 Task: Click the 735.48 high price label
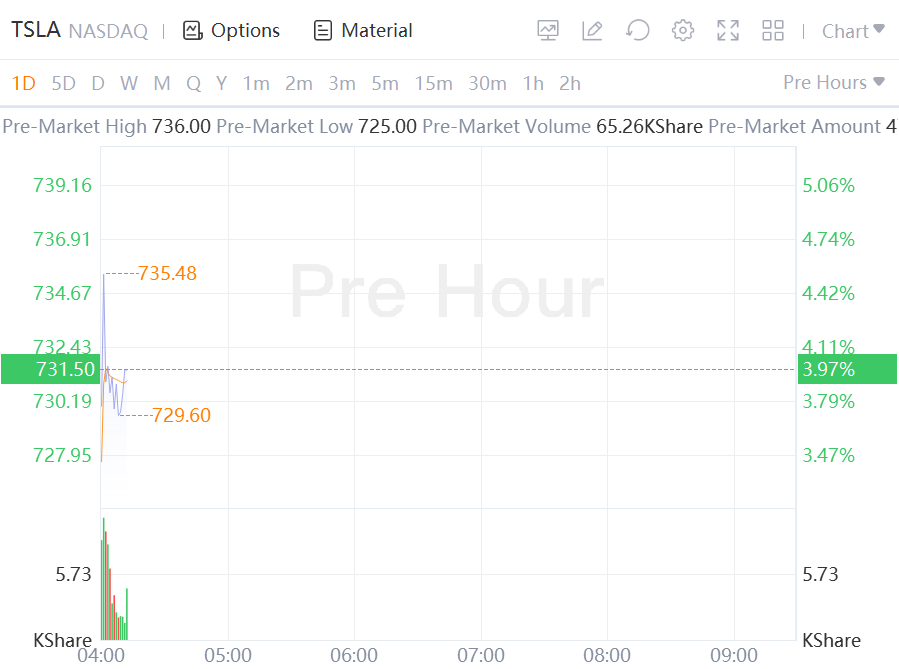pyautogui.click(x=167, y=273)
